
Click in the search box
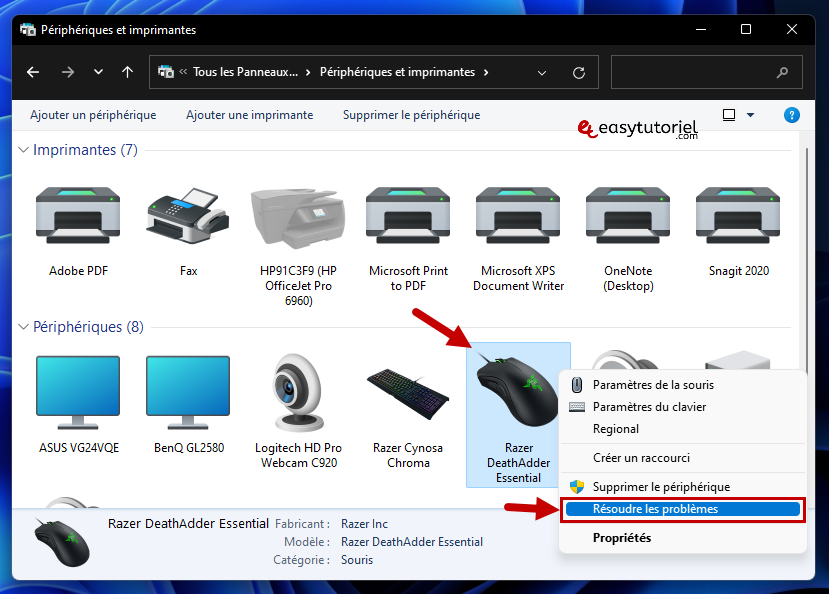point(707,72)
